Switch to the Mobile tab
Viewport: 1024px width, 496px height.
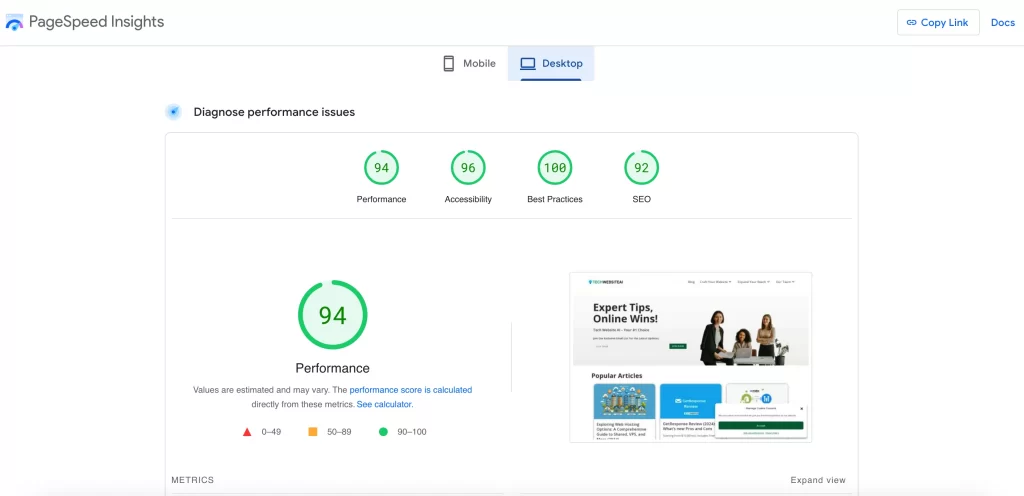pos(469,64)
